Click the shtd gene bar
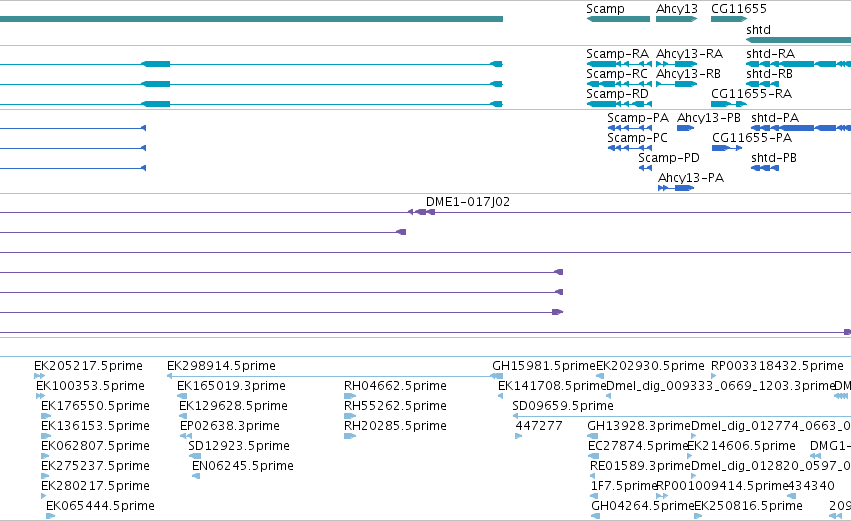851x521 pixels. coord(798,40)
